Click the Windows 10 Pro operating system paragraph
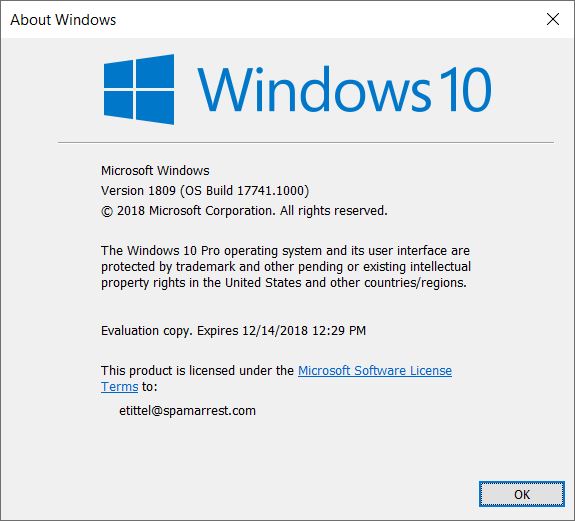Screen dimensions: 575x521 coord(286,267)
